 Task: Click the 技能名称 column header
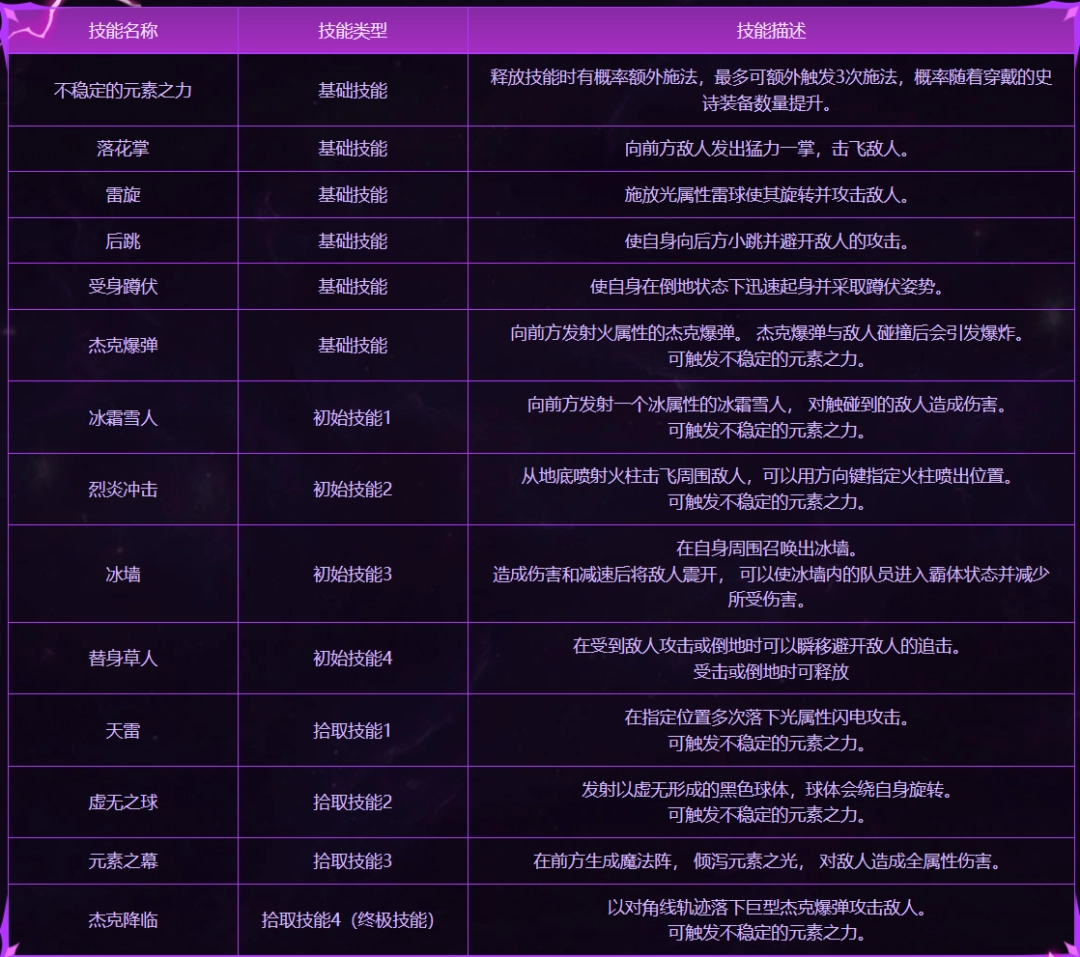[x=123, y=31]
